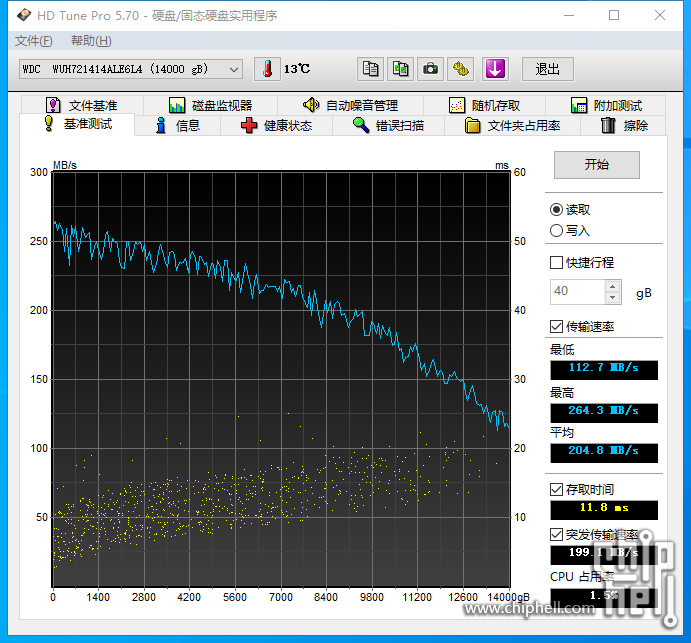The height and width of the screenshot is (643, 691).
Task: Save screenshot camera icon
Action: (x=430, y=69)
